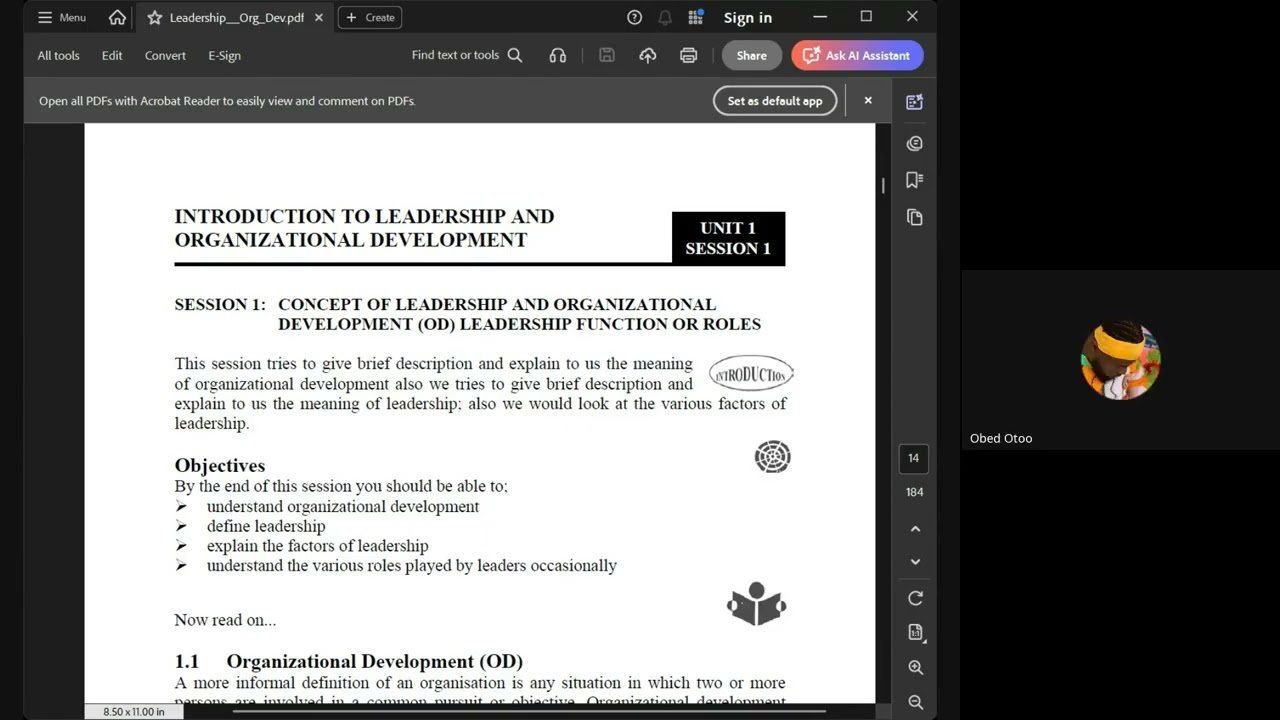
Task: Open the AI Assistant panel icon in sidebar
Action: point(914,102)
